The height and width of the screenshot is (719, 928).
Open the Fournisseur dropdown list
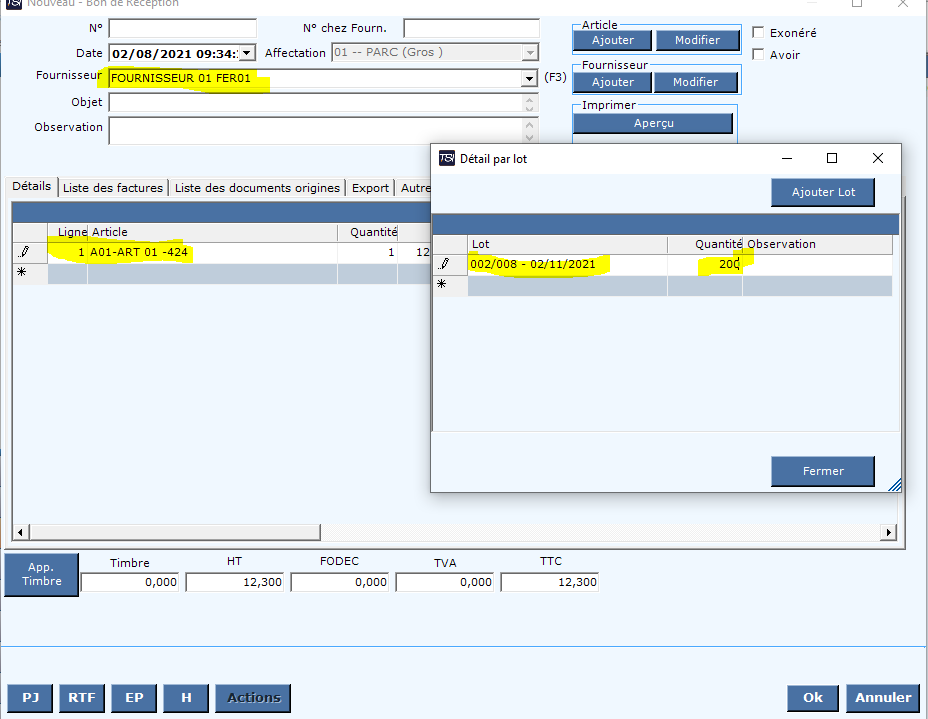pyautogui.click(x=529, y=78)
